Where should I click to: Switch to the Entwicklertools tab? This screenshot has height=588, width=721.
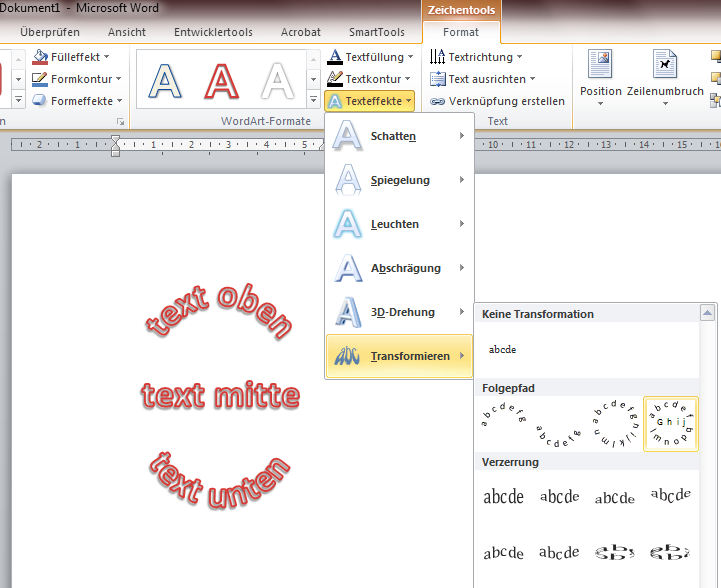pyautogui.click(x=213, y=32)
